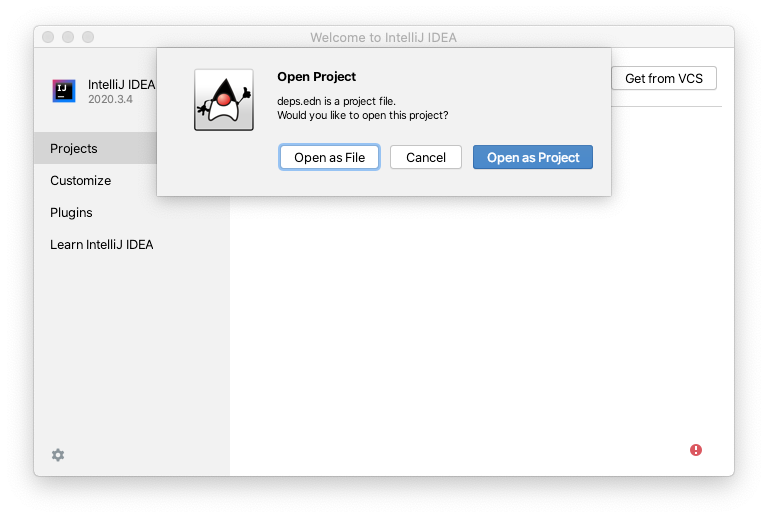Open the settings gear menu
The height and width of the screenshot is (518, 768).
tap(58, 455)
